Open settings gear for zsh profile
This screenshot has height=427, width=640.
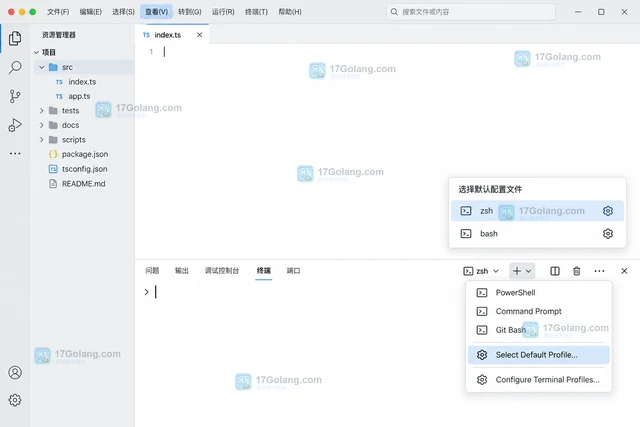(608, 211)
